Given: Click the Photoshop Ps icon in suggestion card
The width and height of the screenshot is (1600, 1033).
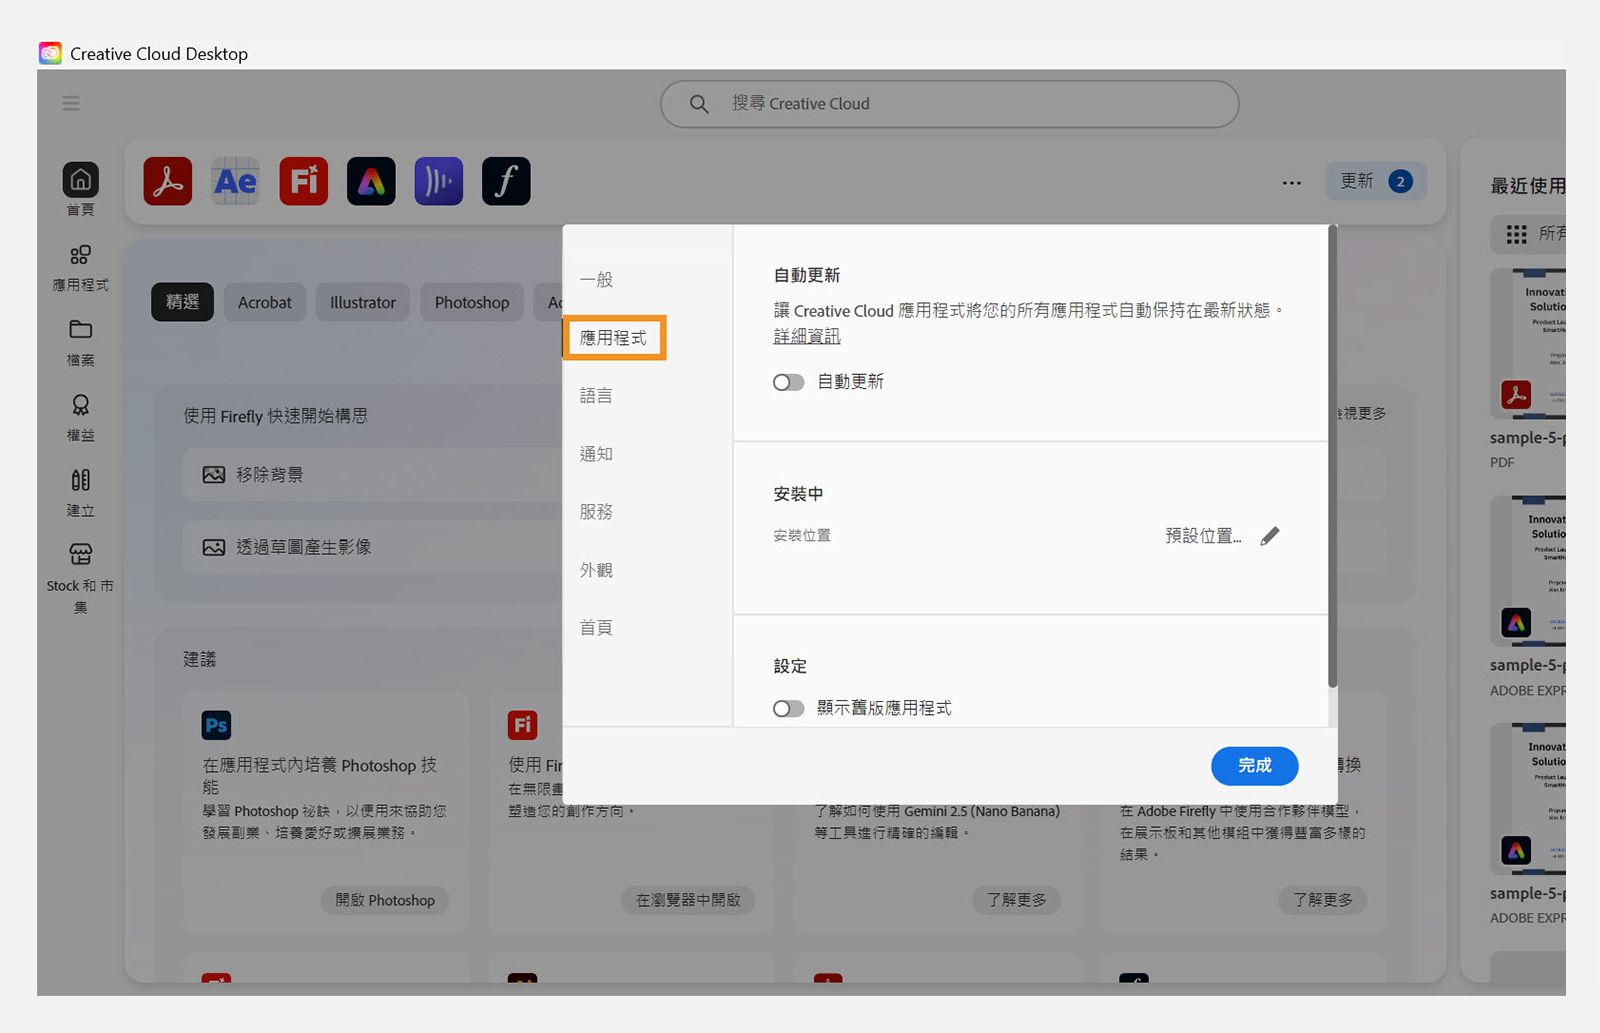Looking at the screenshot, I should tap(216, 725).
